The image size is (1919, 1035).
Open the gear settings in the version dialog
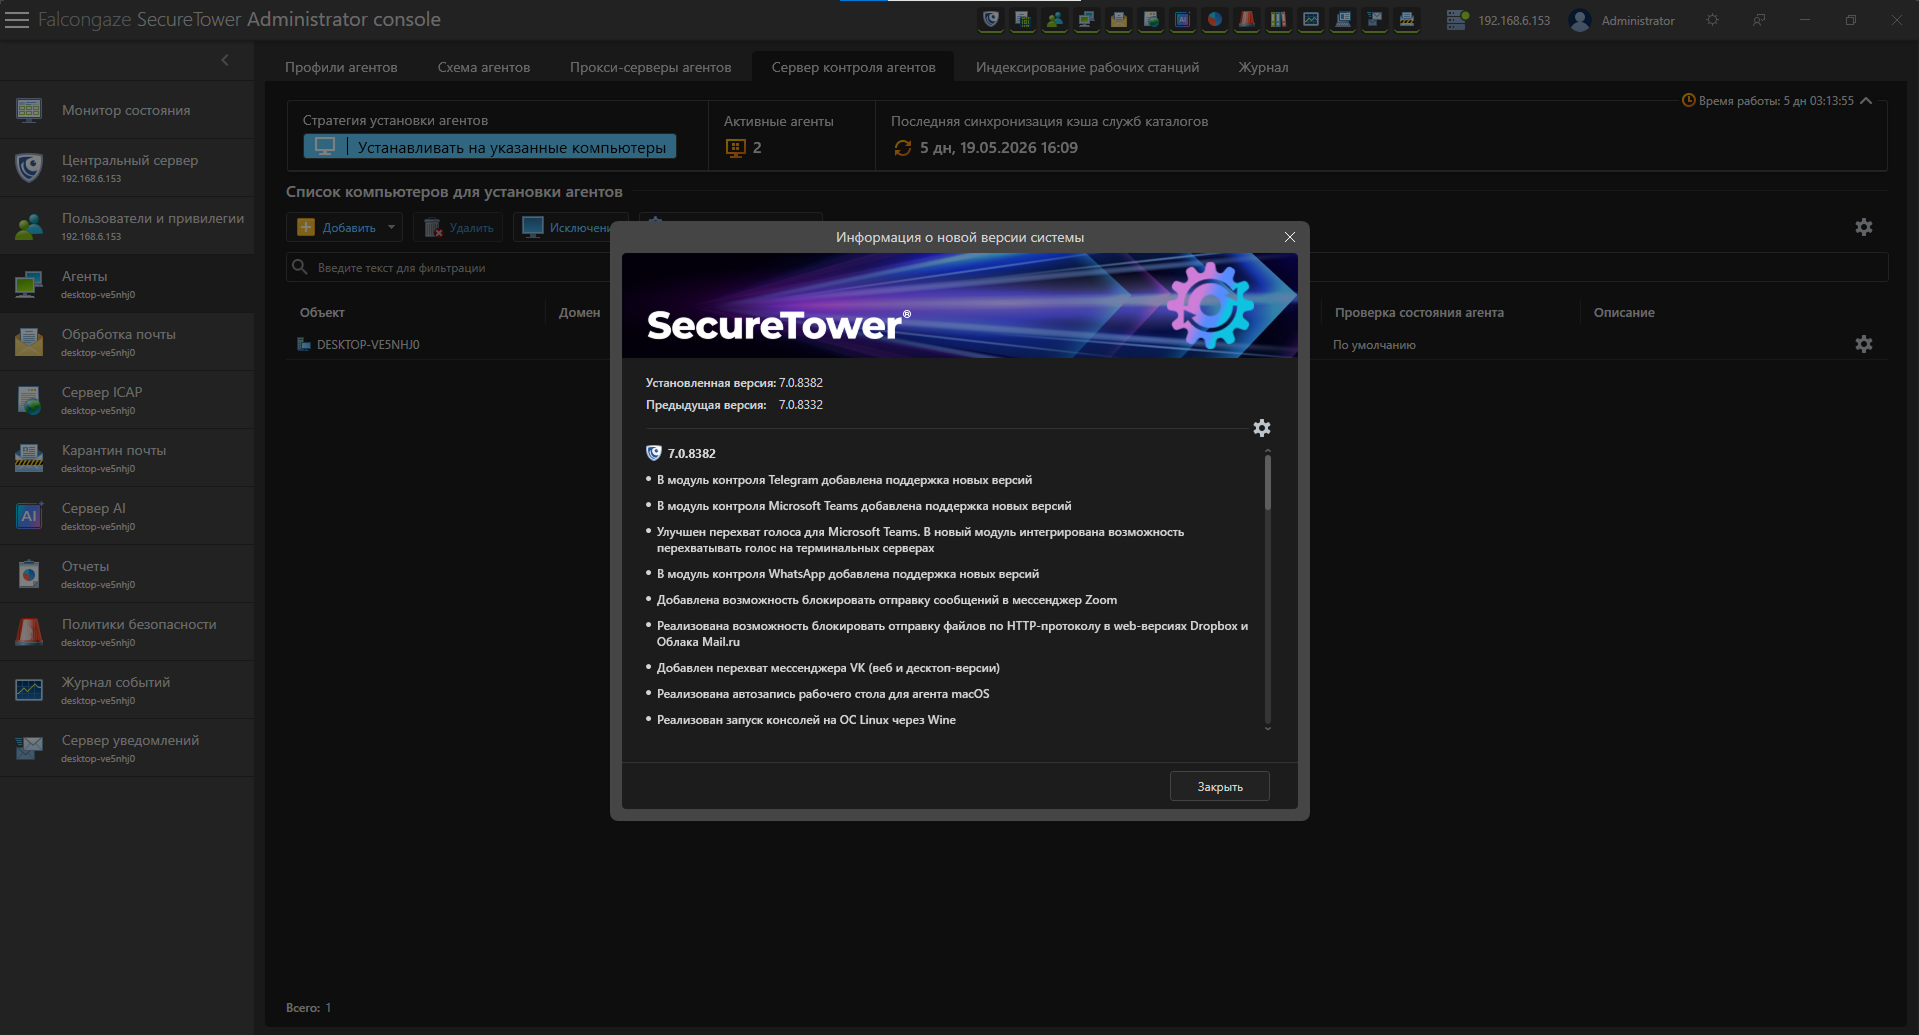click(x=1262, y=428)
